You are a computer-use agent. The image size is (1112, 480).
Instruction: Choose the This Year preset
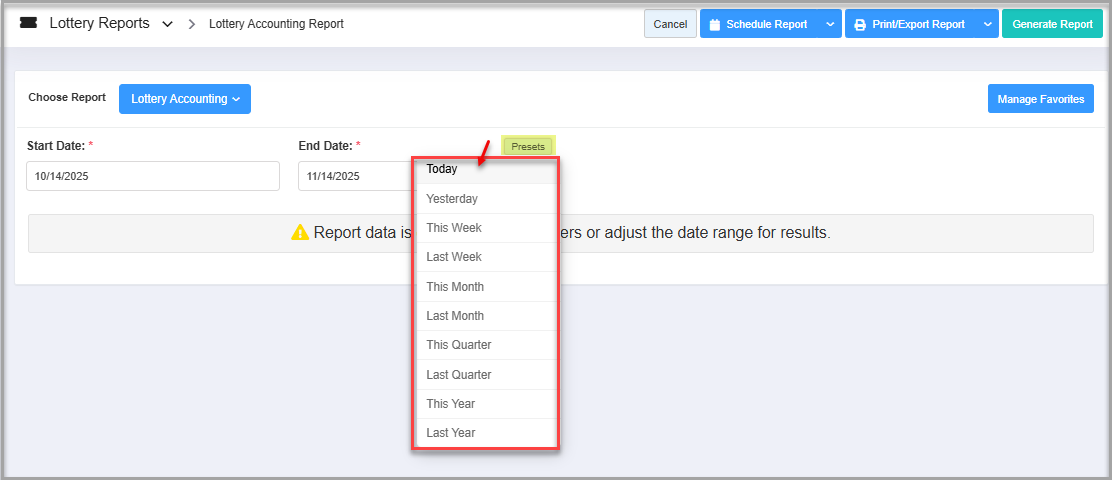coord(486,403)
